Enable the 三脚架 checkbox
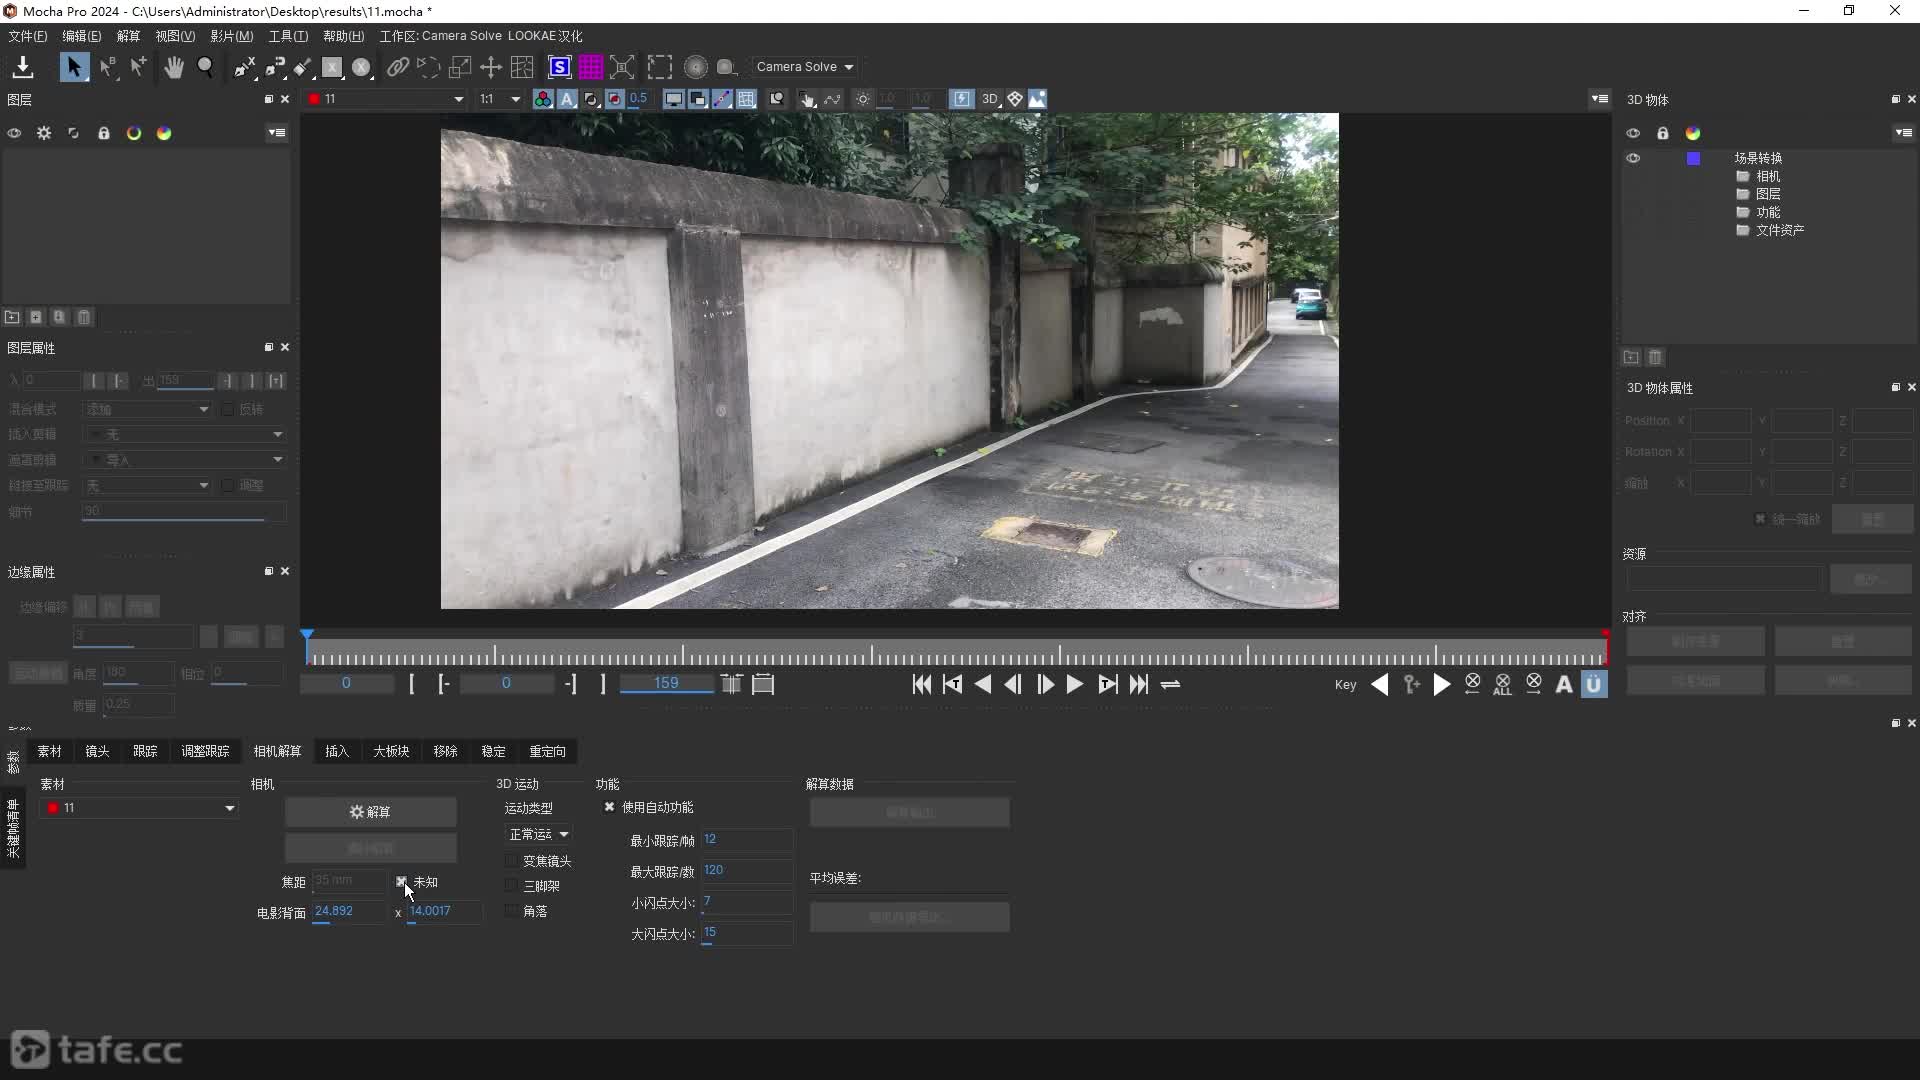 click(512, 886)
